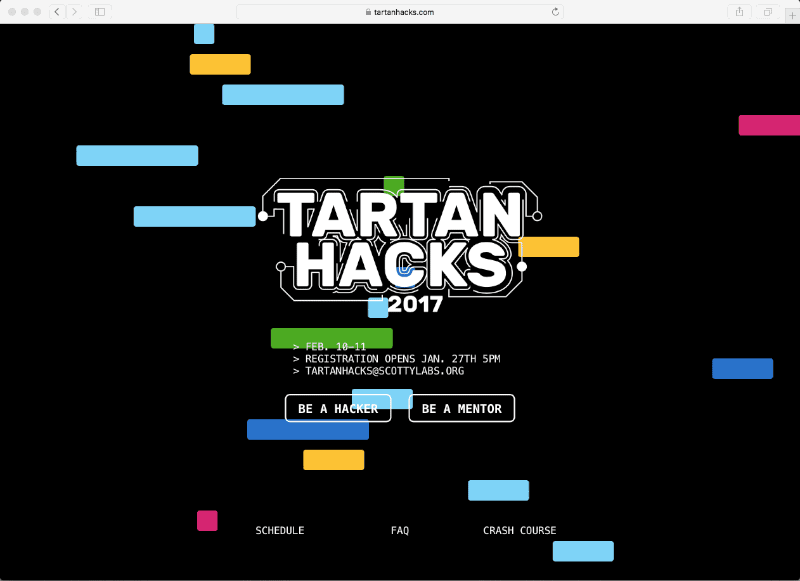The width and height of the screenshot is (800, 581).
Task: Open the CRASH COURSE link
Action: pyautogui.click(x=519, y=531)
